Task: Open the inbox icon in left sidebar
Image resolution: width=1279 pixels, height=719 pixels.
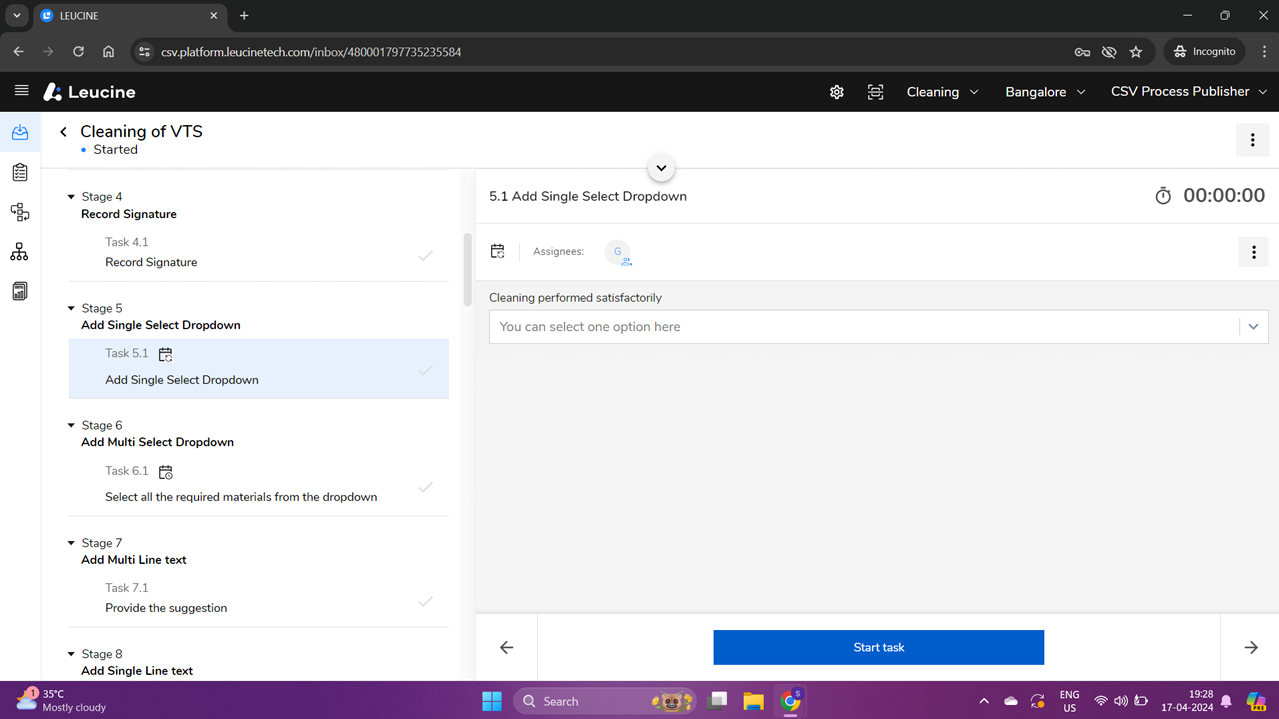Action: 20,133
